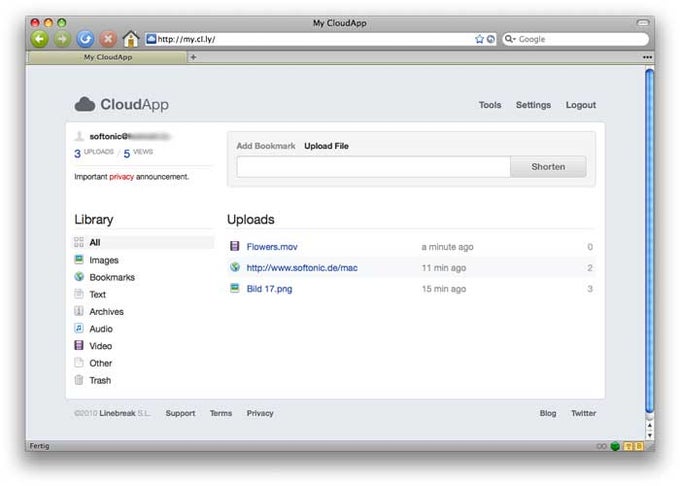
Task: Click the Text document icon in Library
Action: pyautogui.click(x=78, y=294)
